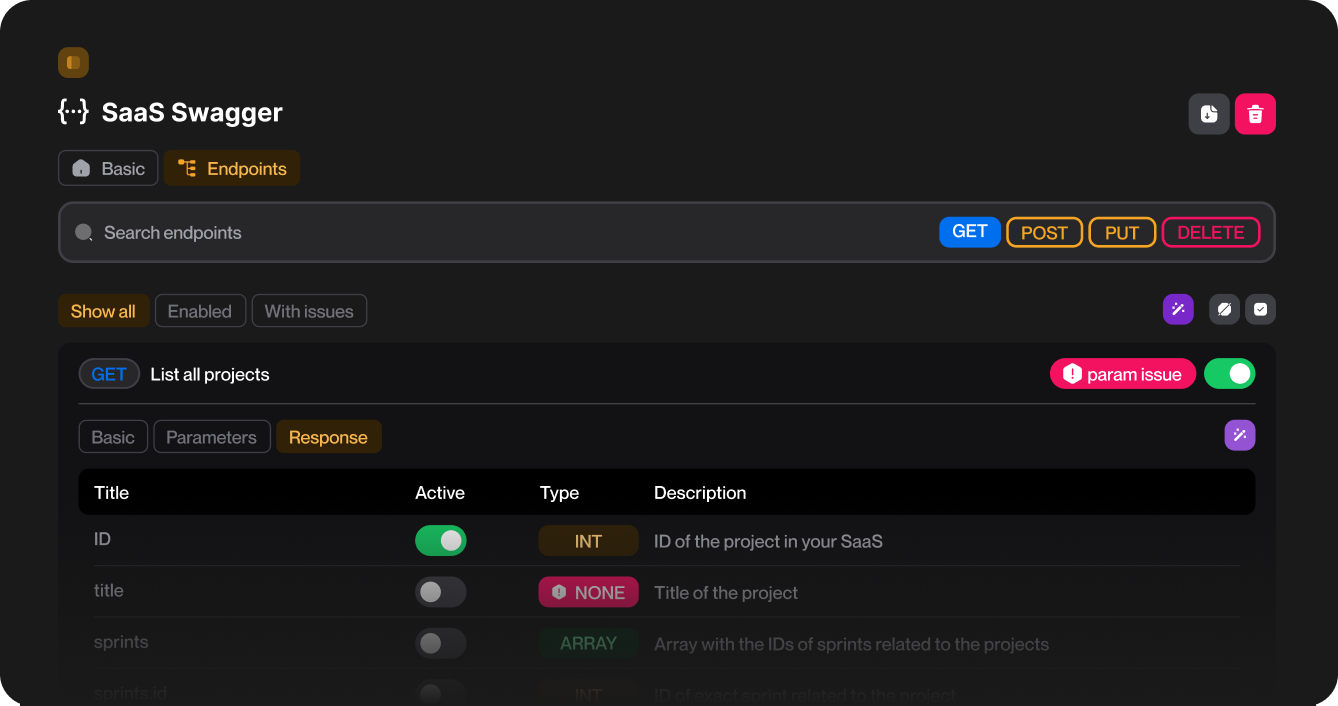Toggle the DELETE method filter
Image resolution: width=1338 pixels, height=706 pixels.
coord(1211,232)
